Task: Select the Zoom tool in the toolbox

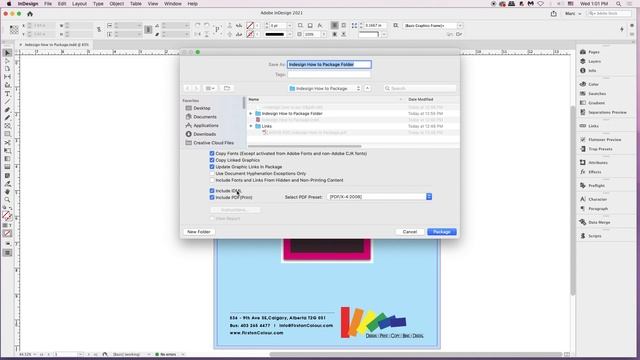Action: click(7, 200)
